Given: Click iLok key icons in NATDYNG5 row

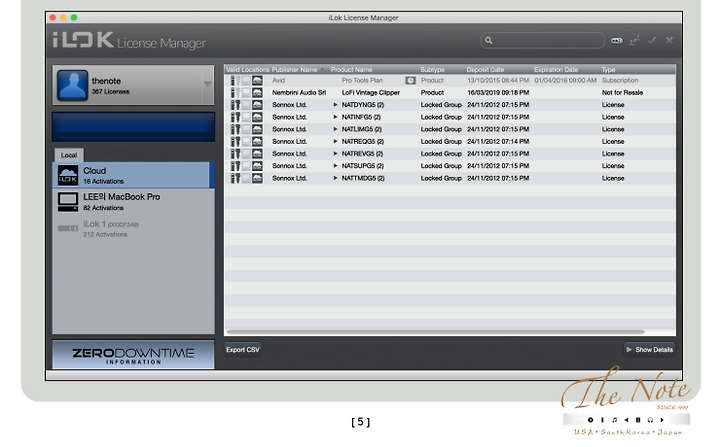Looking at the screenshot, I should (x=235, y=105).
